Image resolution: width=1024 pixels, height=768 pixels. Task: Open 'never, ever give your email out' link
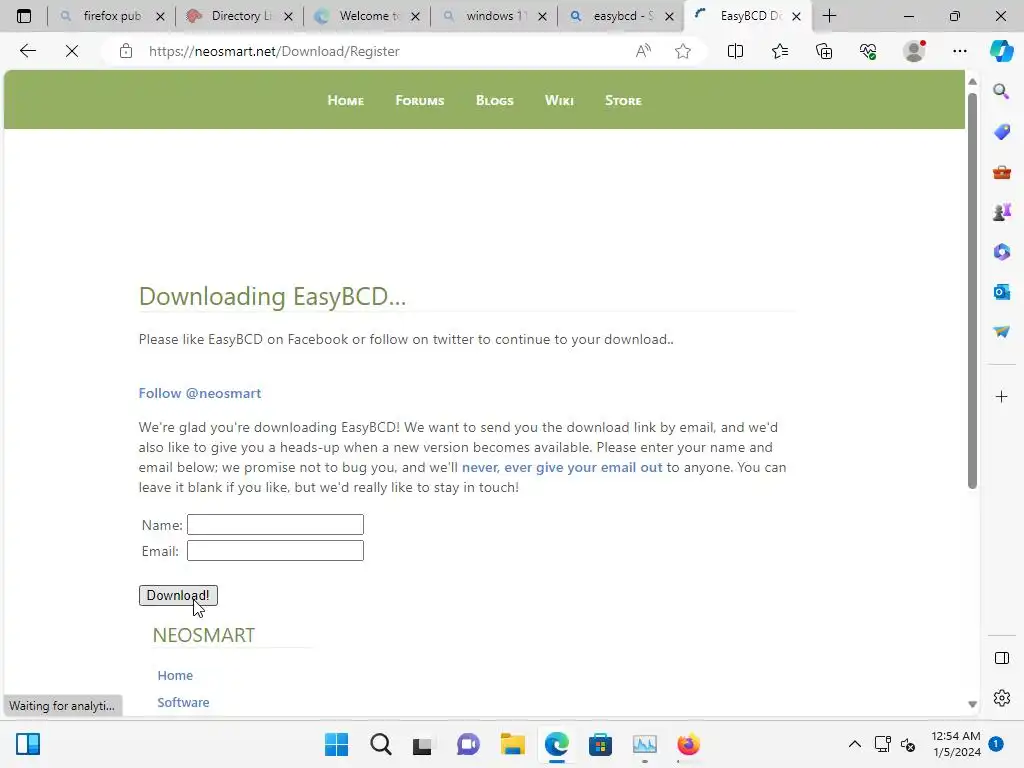pos(562,468)
